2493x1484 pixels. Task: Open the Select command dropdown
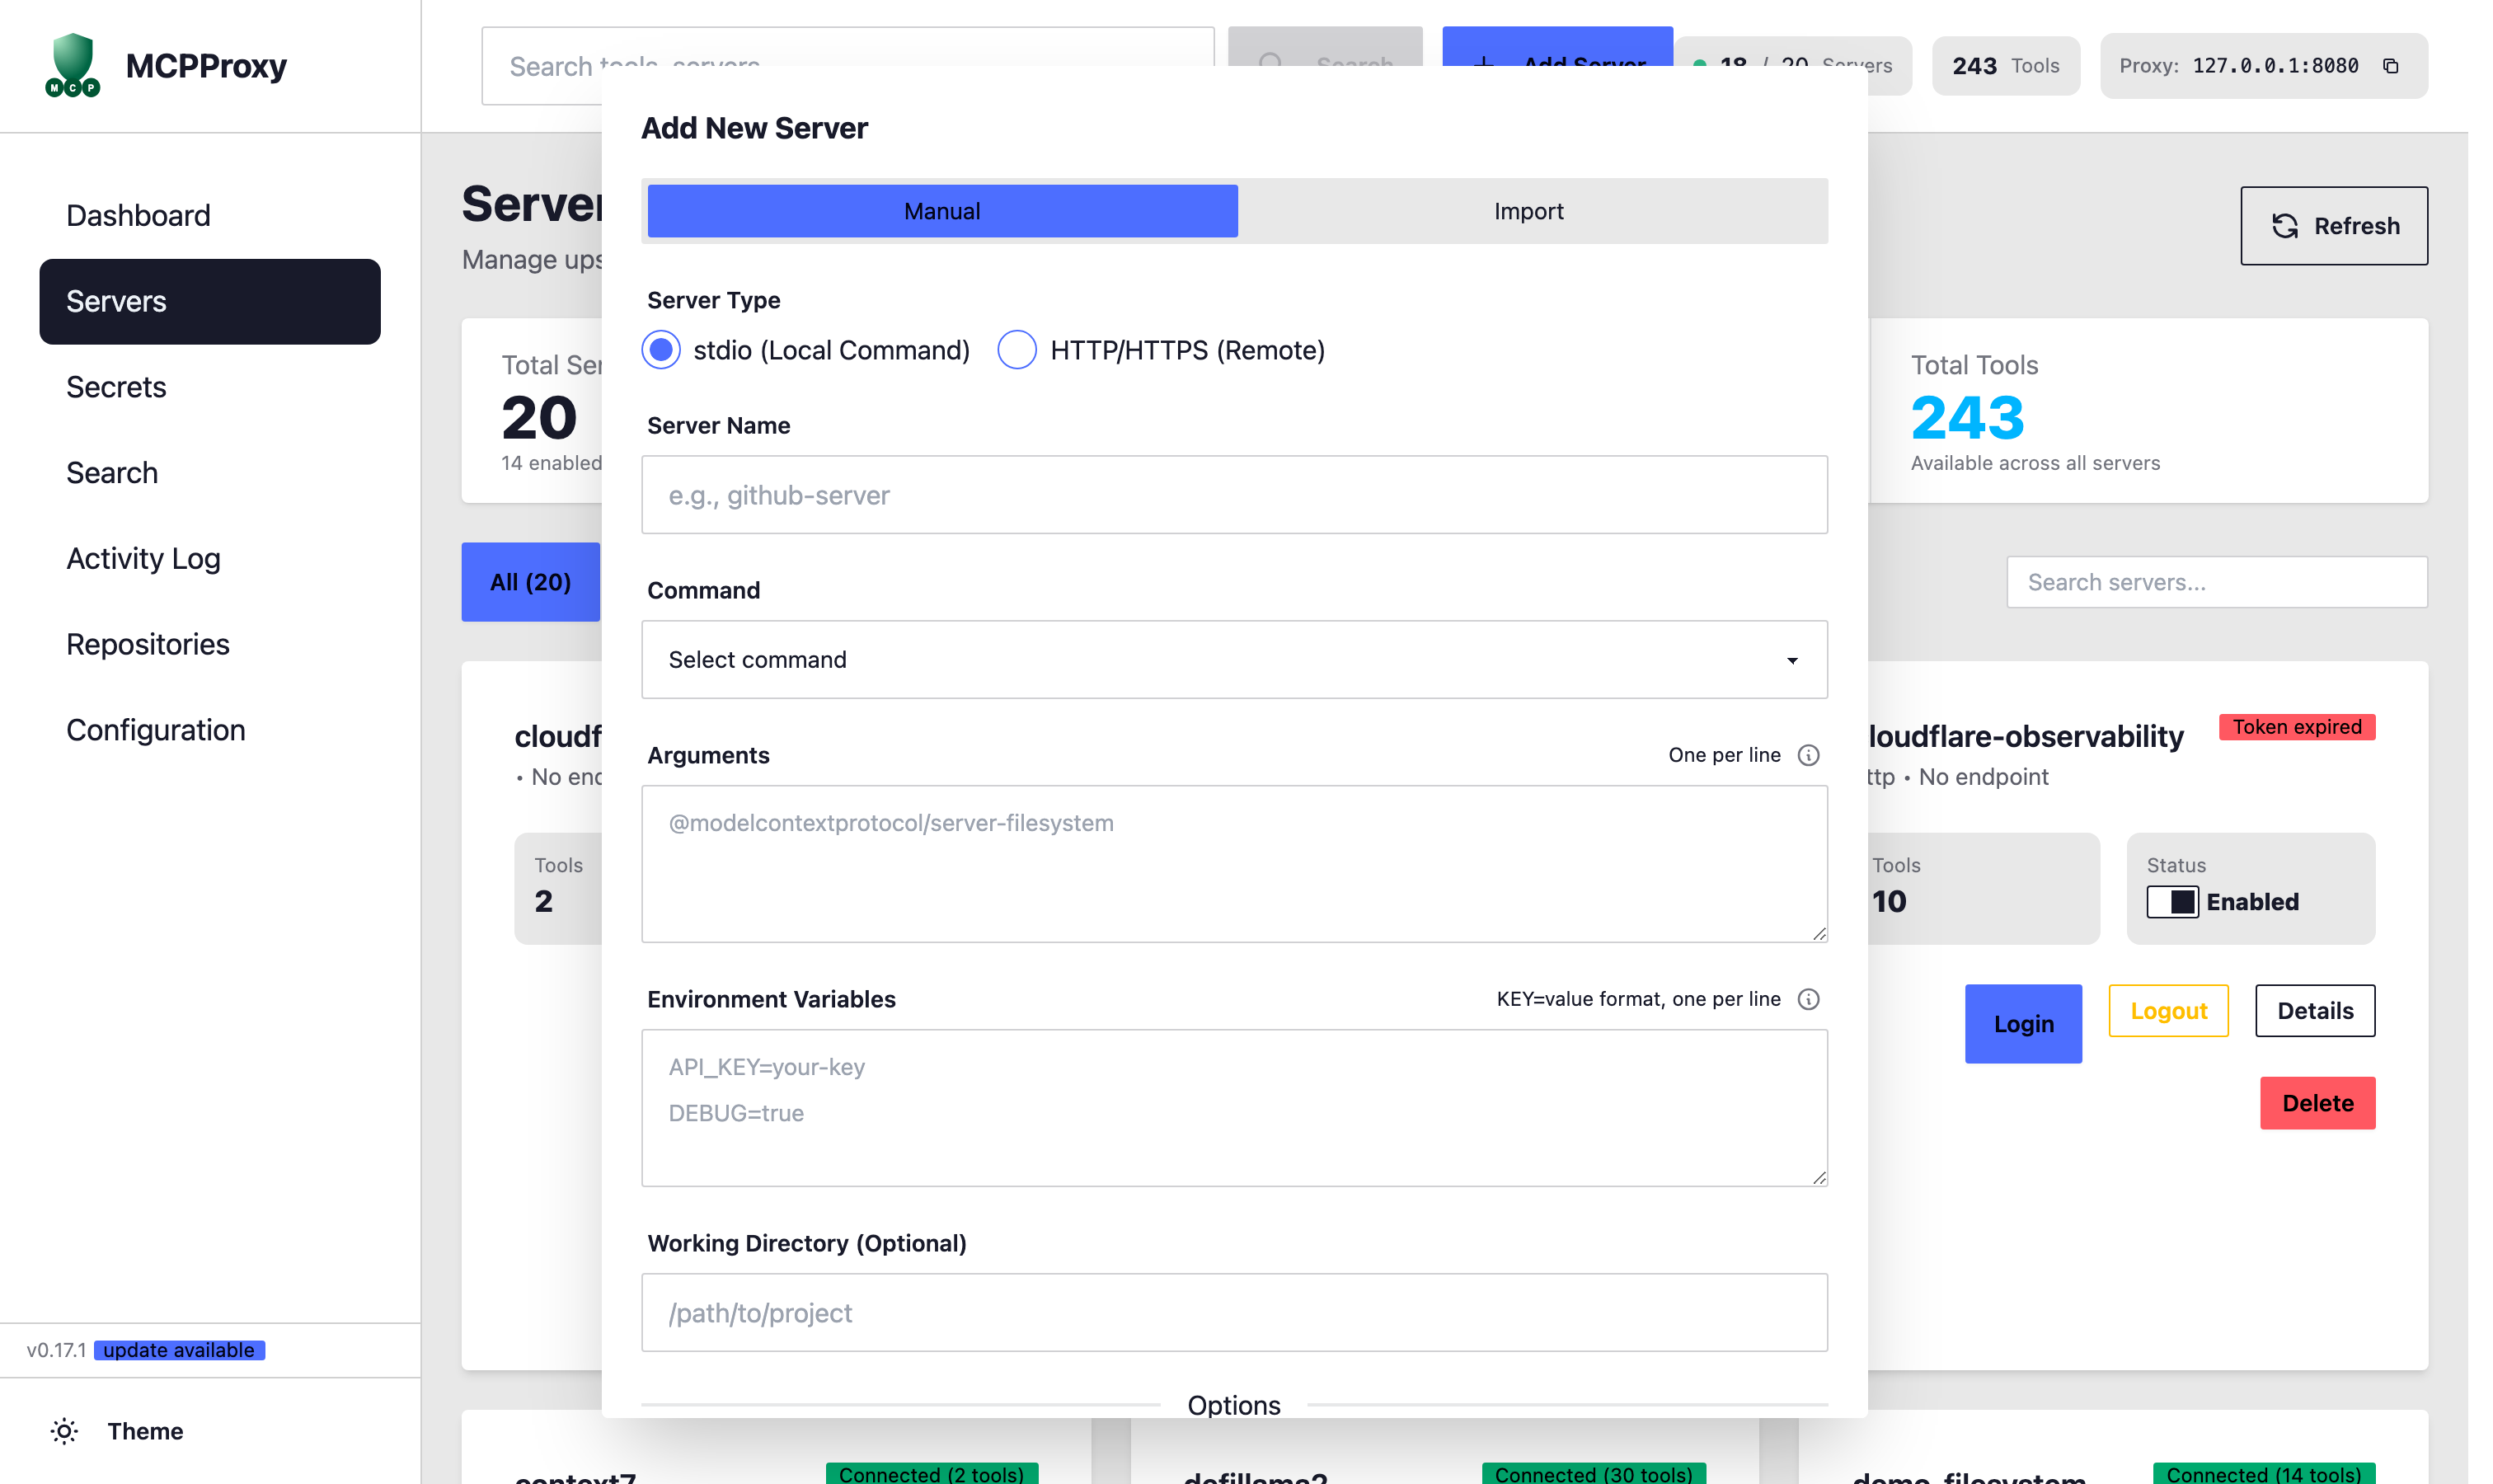pos(1234,659)
